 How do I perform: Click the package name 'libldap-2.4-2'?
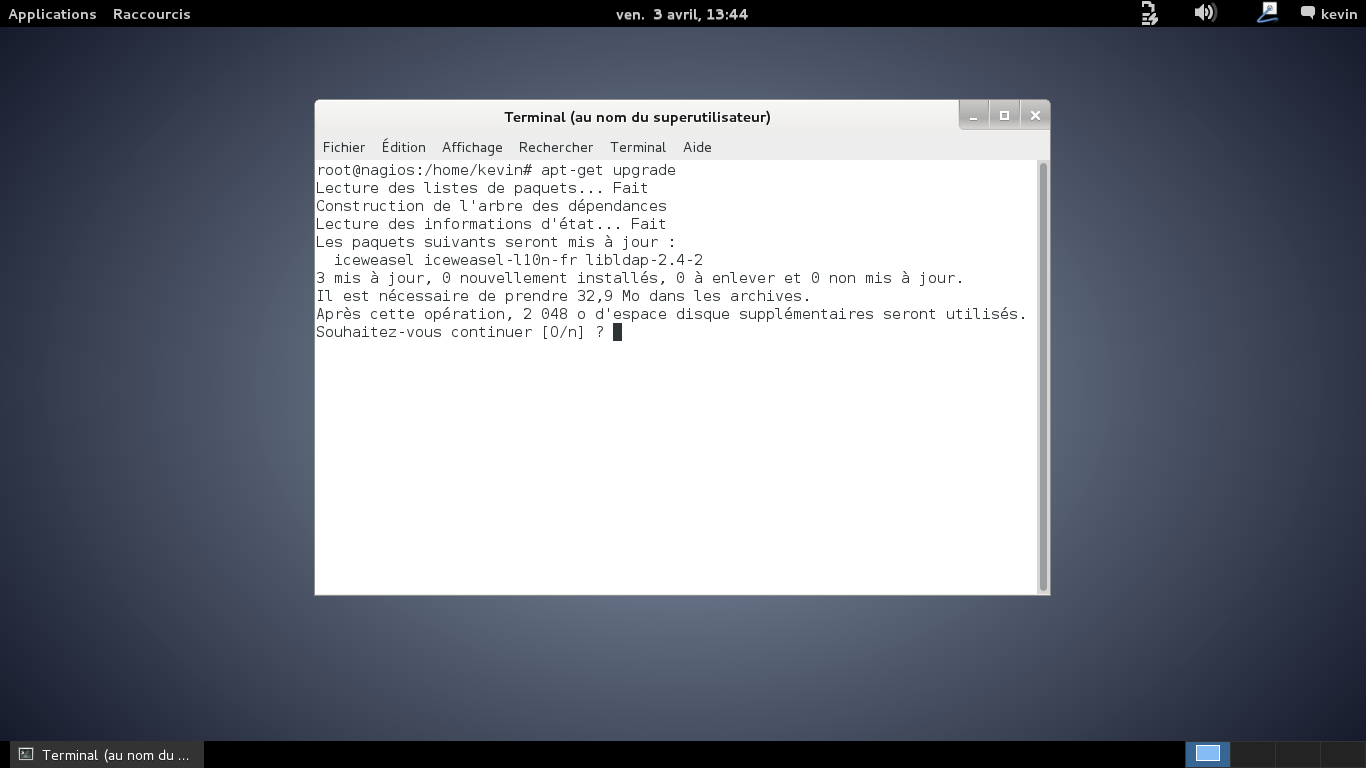[644, 260]
